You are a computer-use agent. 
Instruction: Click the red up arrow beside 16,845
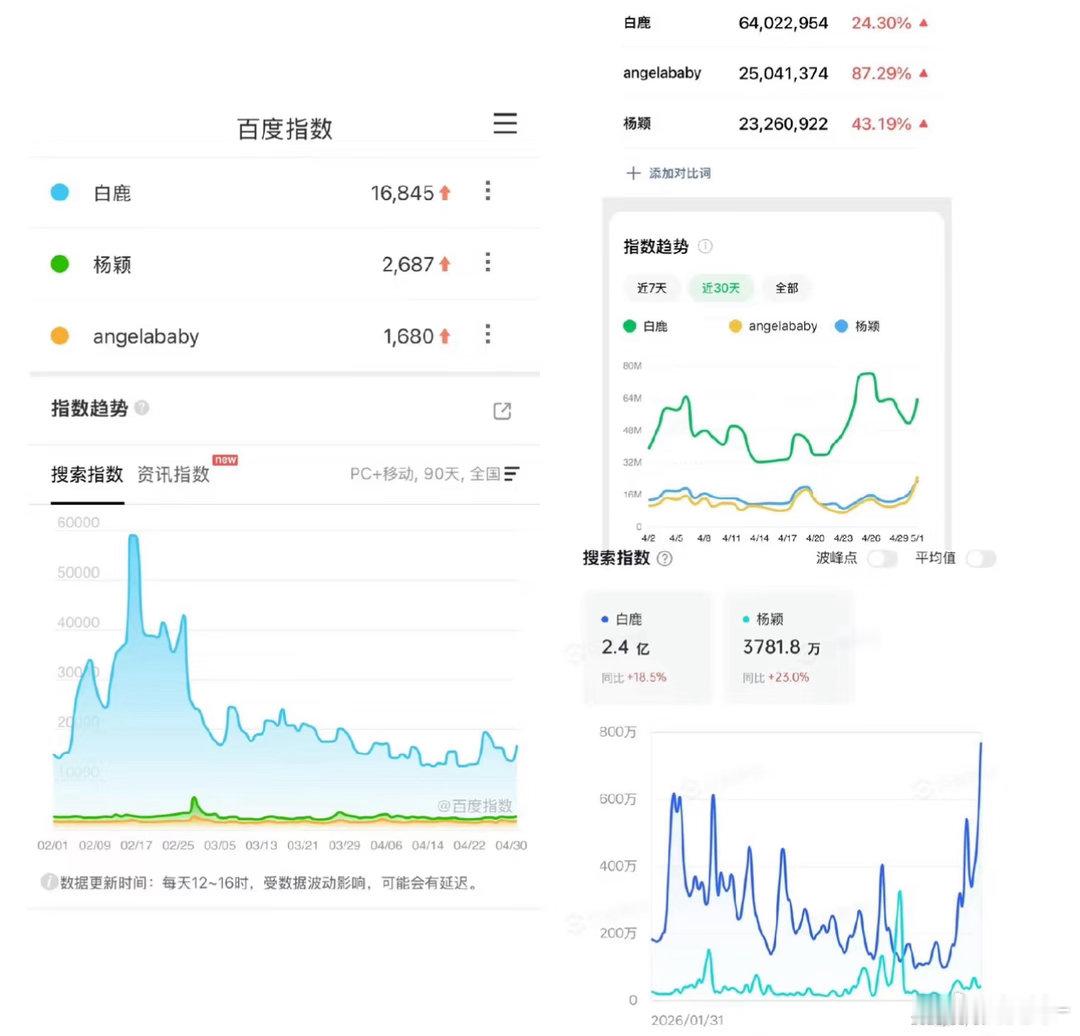[445, 193]
